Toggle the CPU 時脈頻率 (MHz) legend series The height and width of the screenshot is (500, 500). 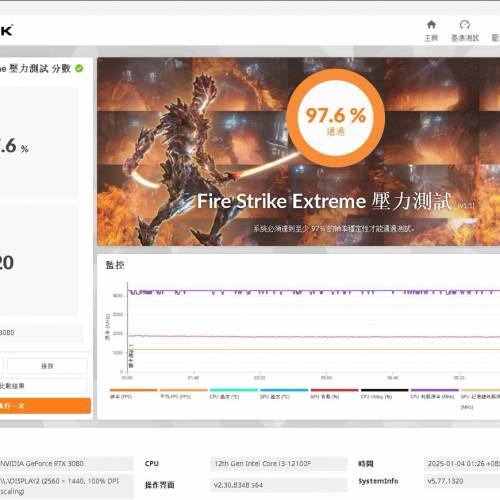click(x=435, y=394)
